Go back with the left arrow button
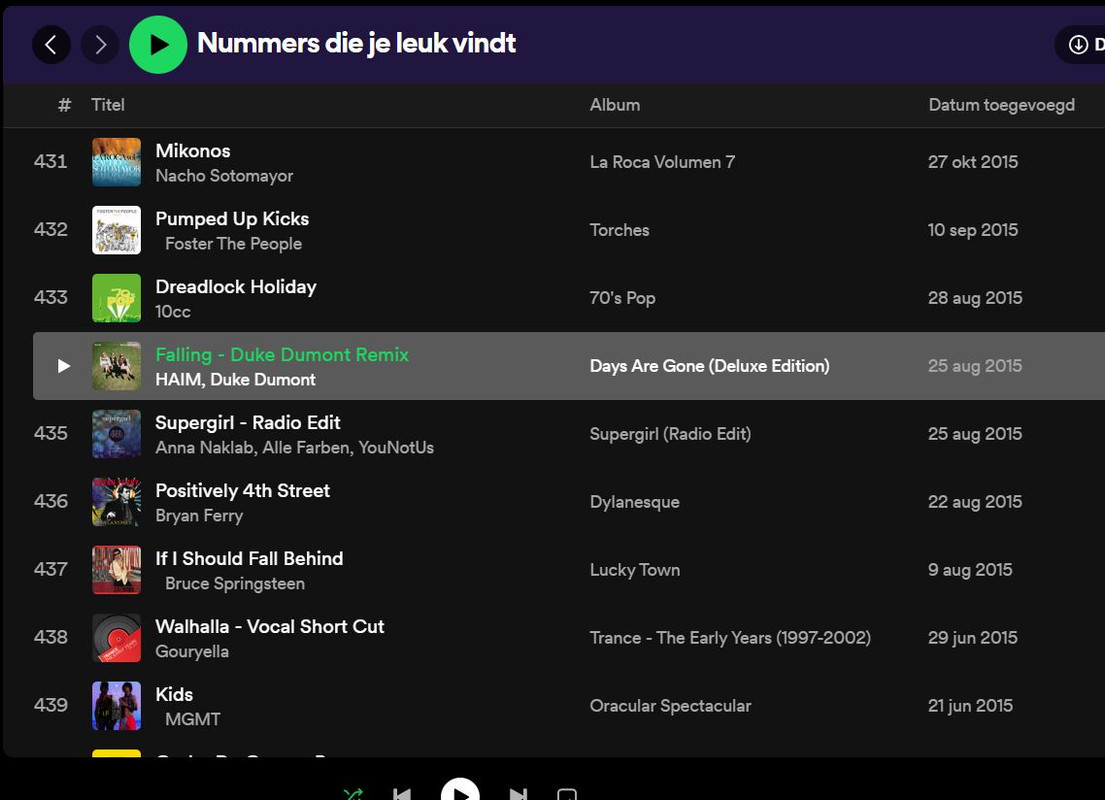Image resolution: width=1105 pixels, height=800 pixels. point(51,45)
